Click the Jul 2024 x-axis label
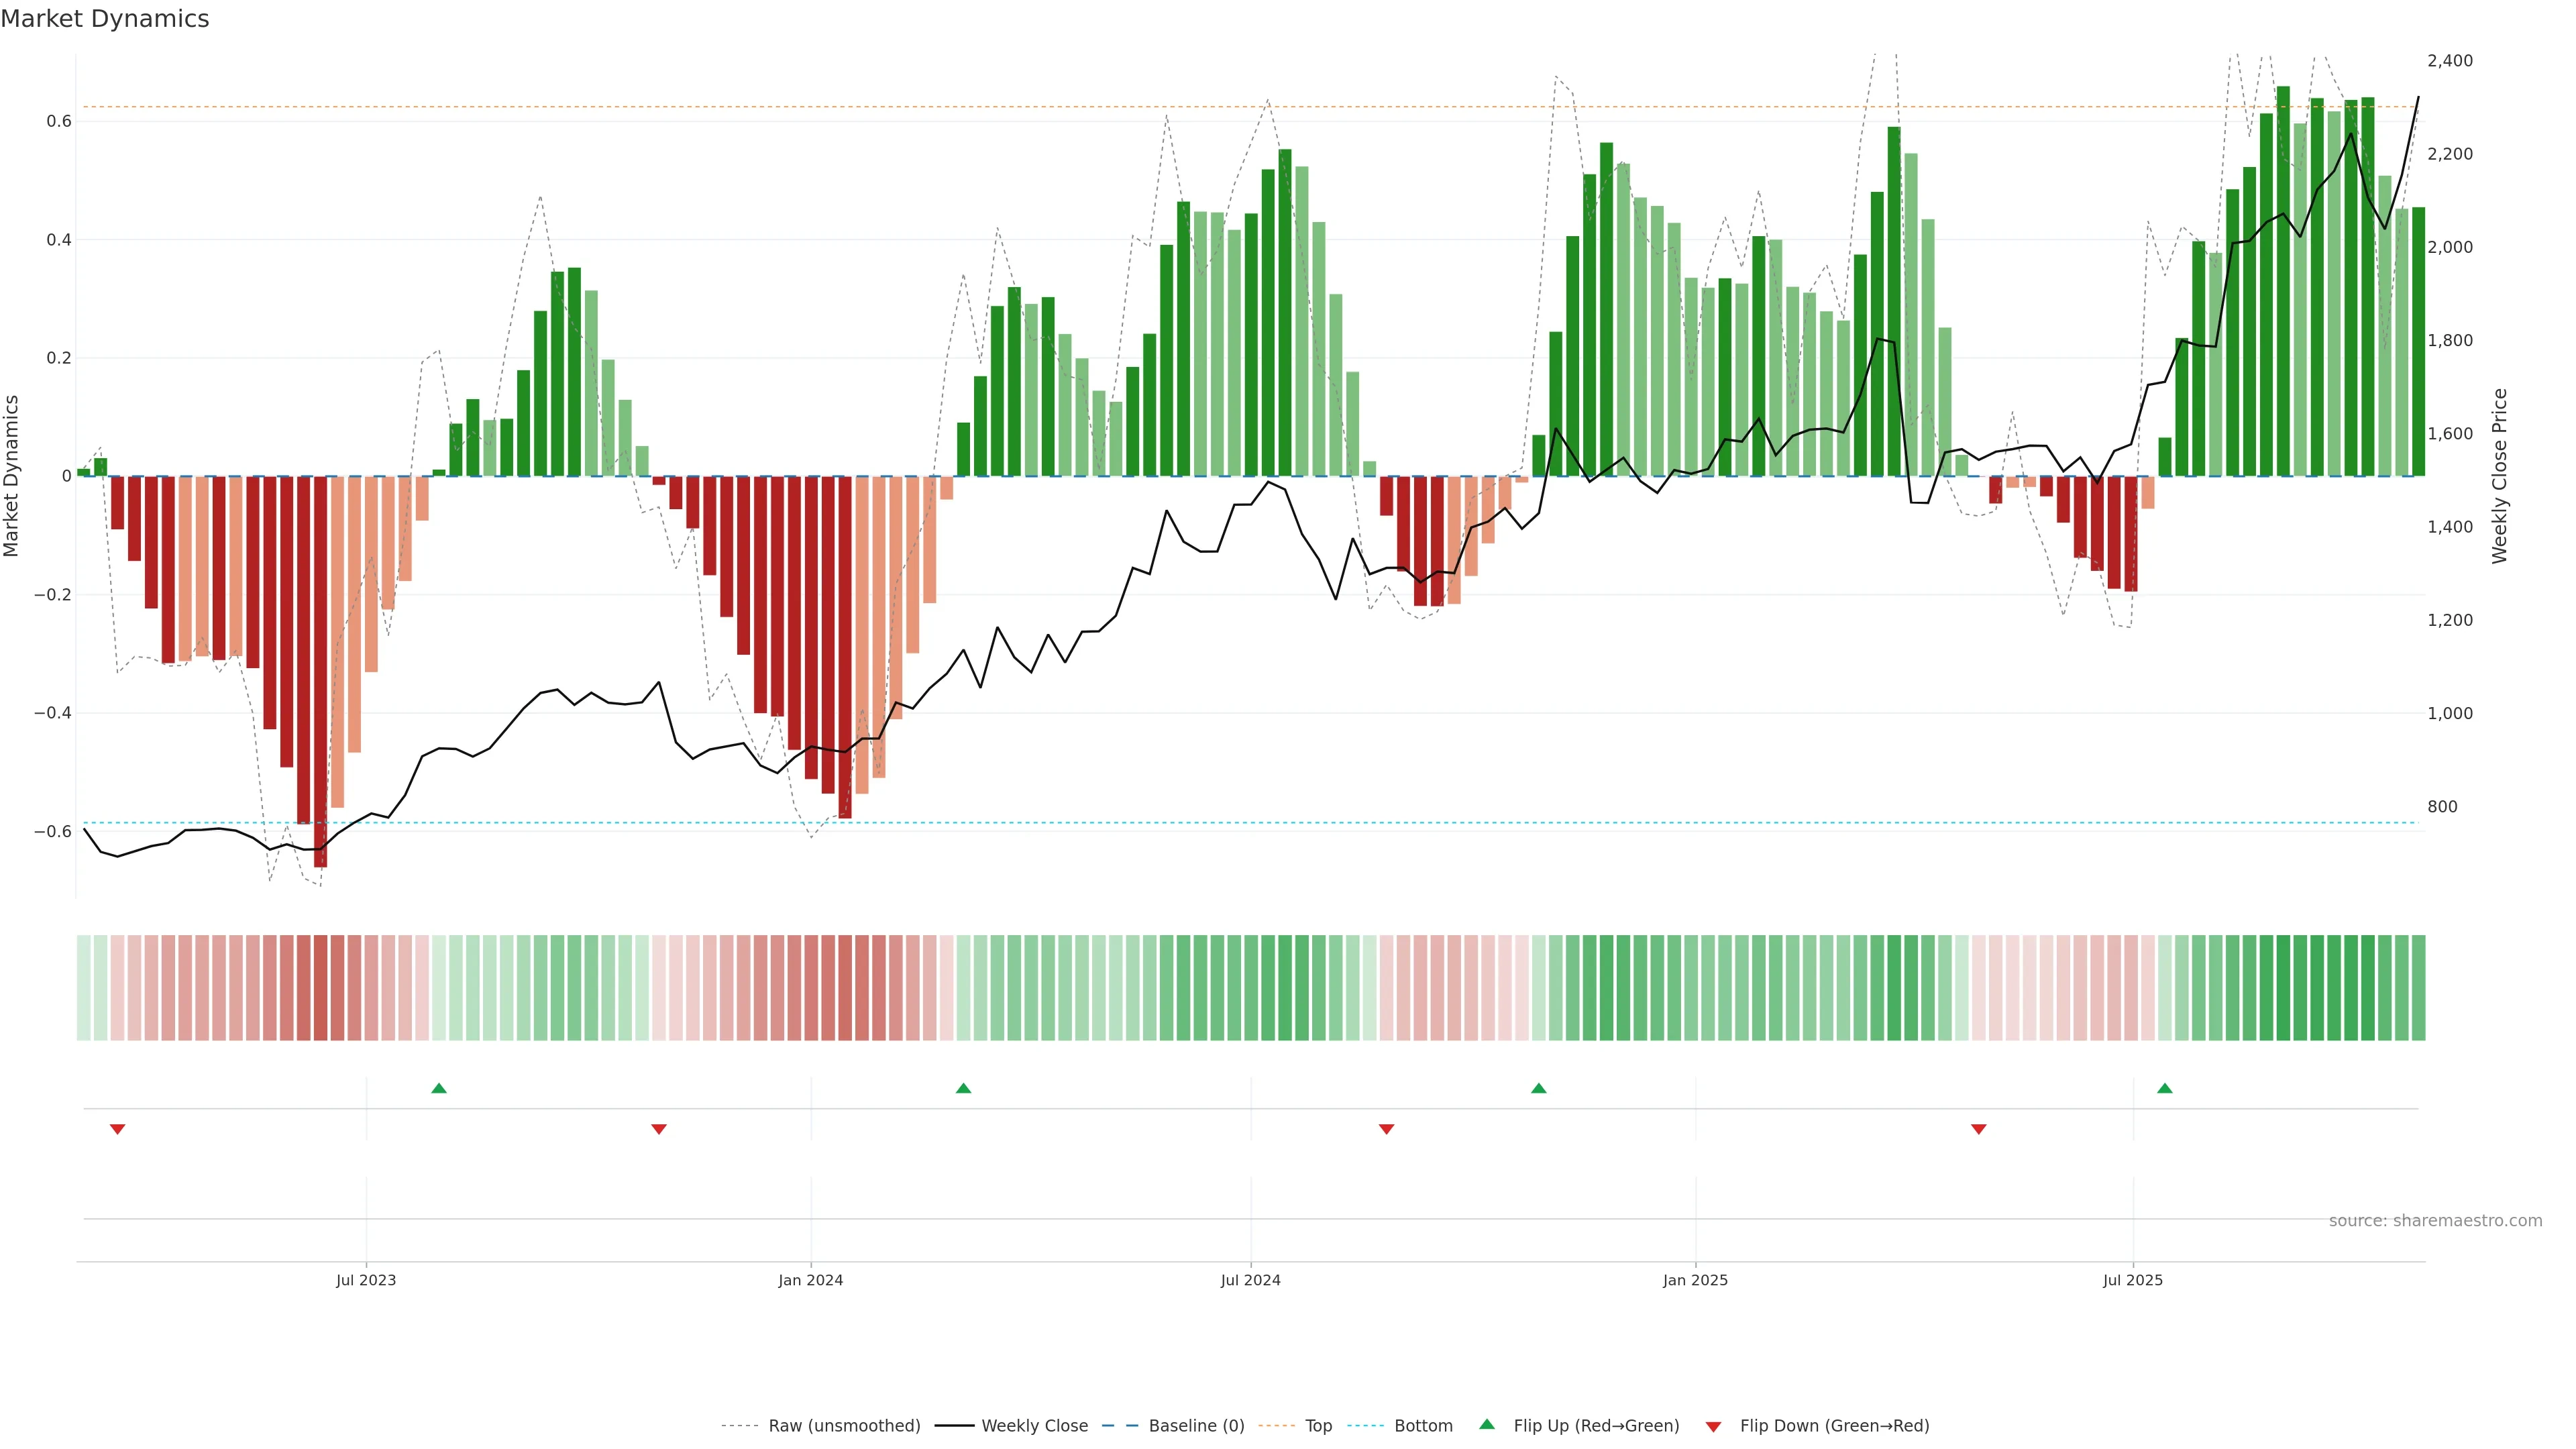Image resolution: width=2576 pixels, height=1449 pixels. (x=1250, y=1280)
